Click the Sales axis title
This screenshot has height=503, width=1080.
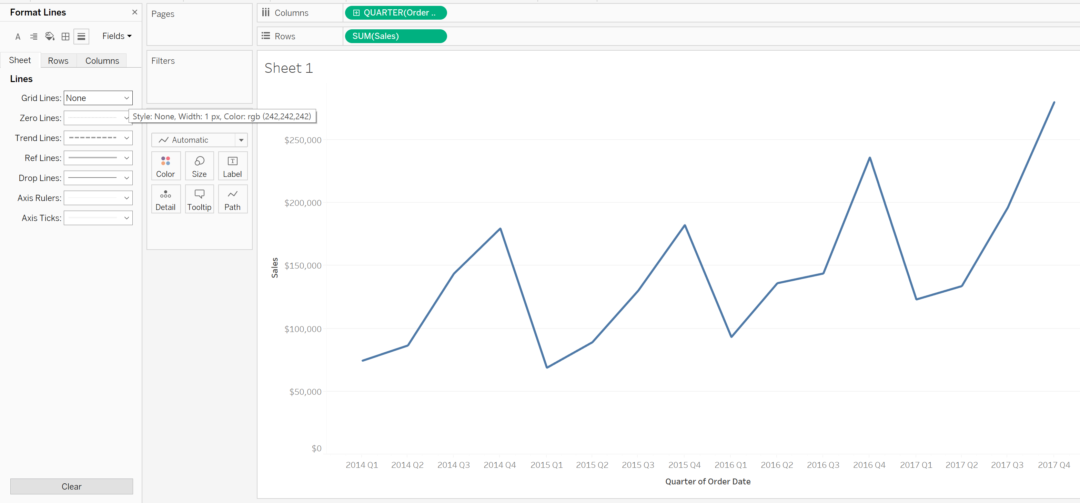tap(275, 267)
